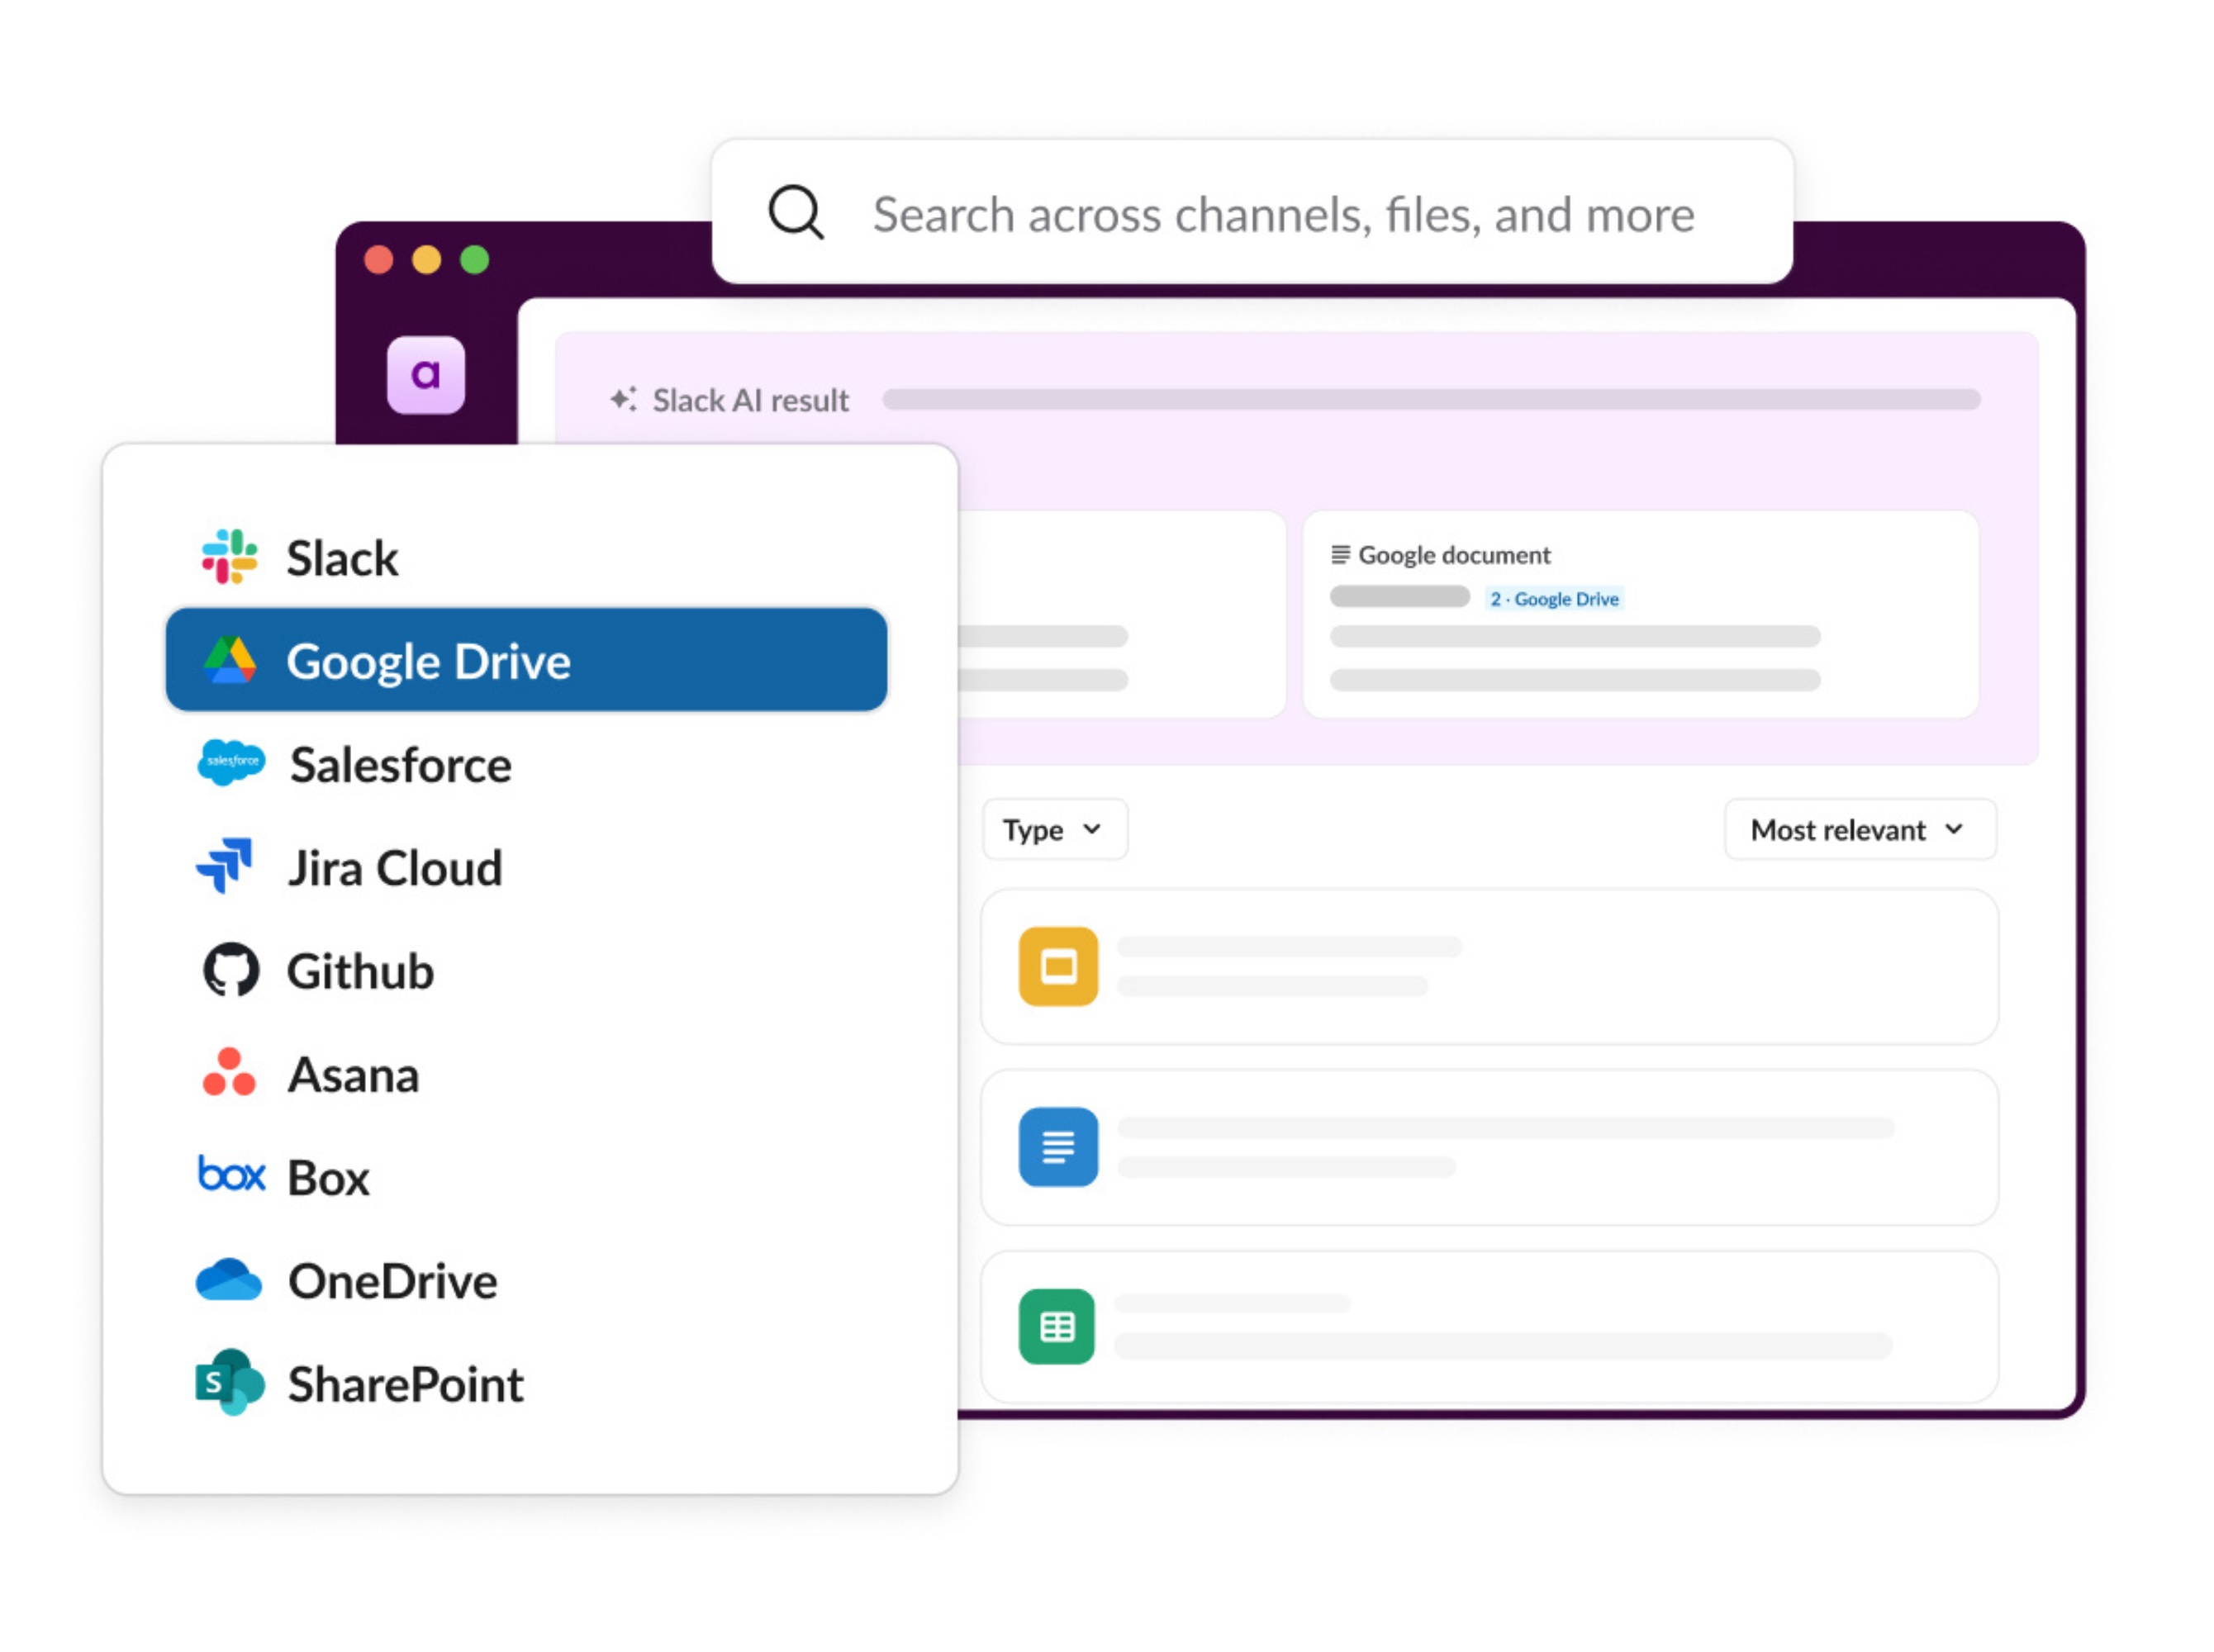The image size is (2214, 1652).
Task: Pick Github in the source list
Action: (526, 971)
